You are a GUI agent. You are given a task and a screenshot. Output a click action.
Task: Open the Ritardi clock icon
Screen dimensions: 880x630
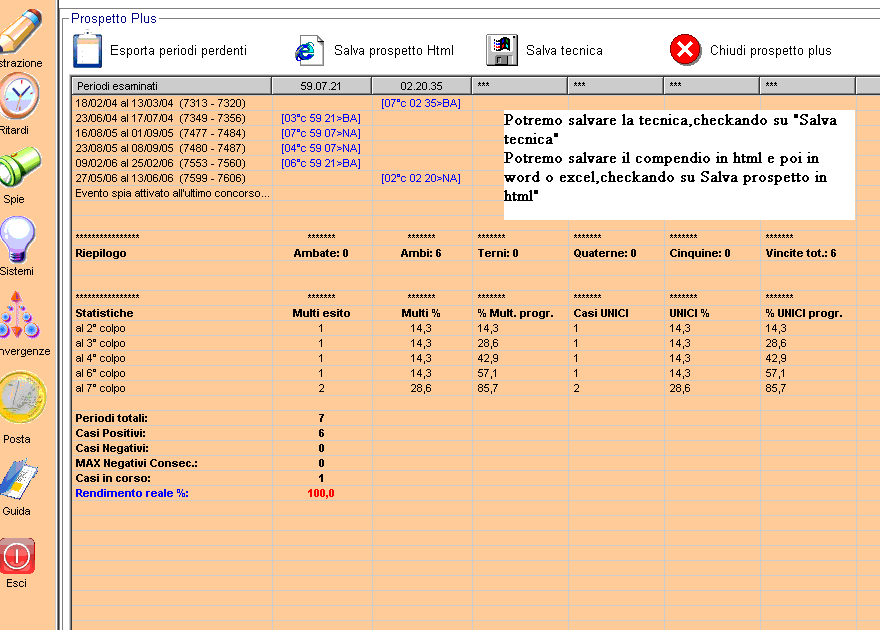[19, 96]
